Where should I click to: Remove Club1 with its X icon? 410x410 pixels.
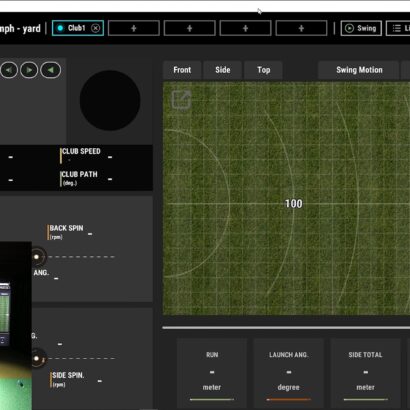click(x=96, y=28)
